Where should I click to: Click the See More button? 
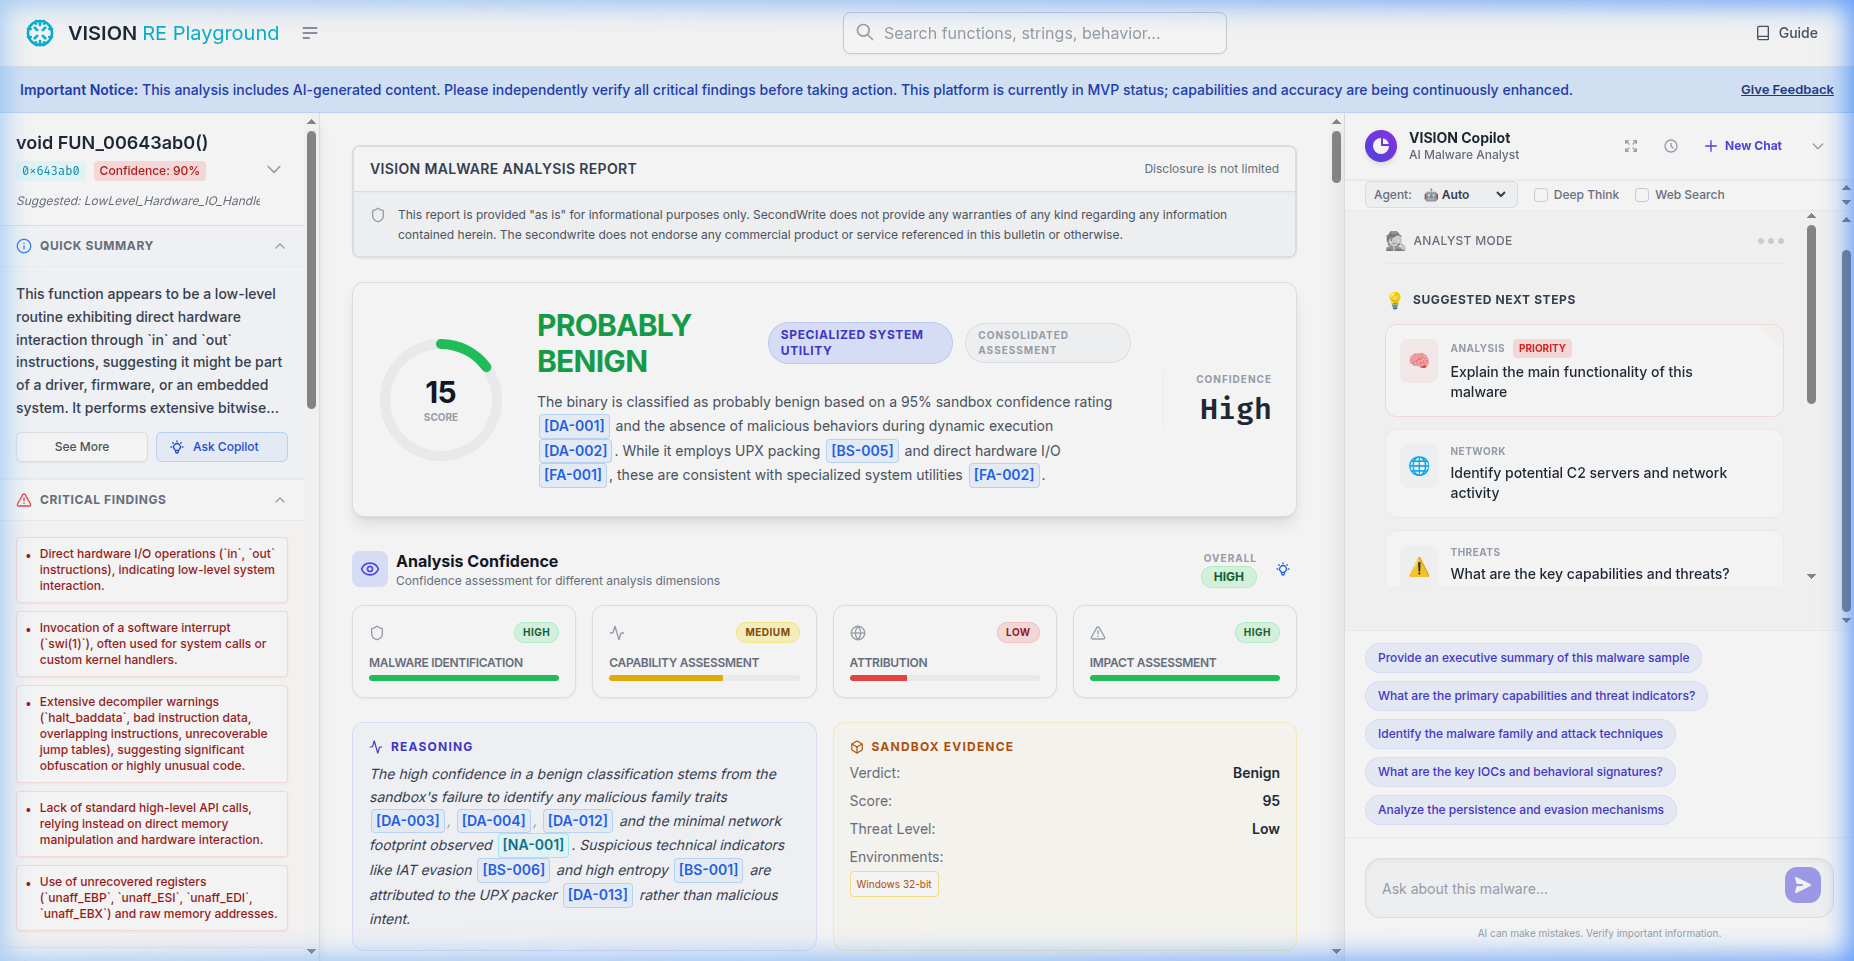tap(82, 447)
